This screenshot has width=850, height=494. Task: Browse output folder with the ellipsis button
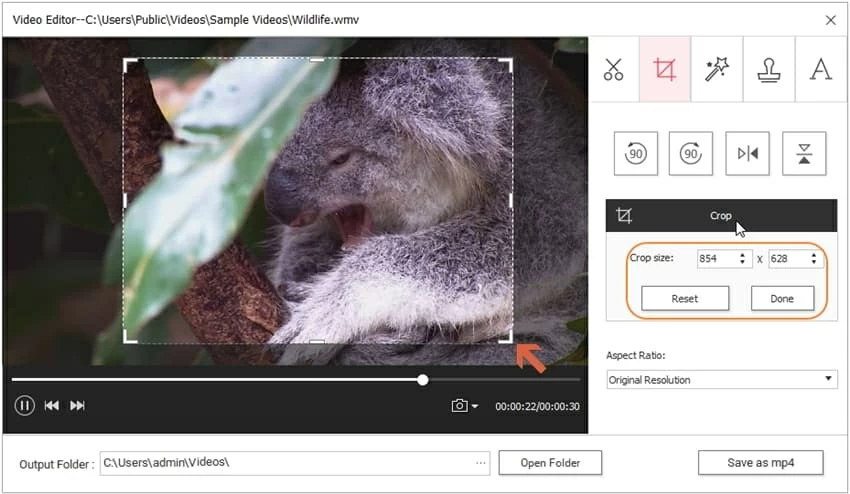(481, 463)
